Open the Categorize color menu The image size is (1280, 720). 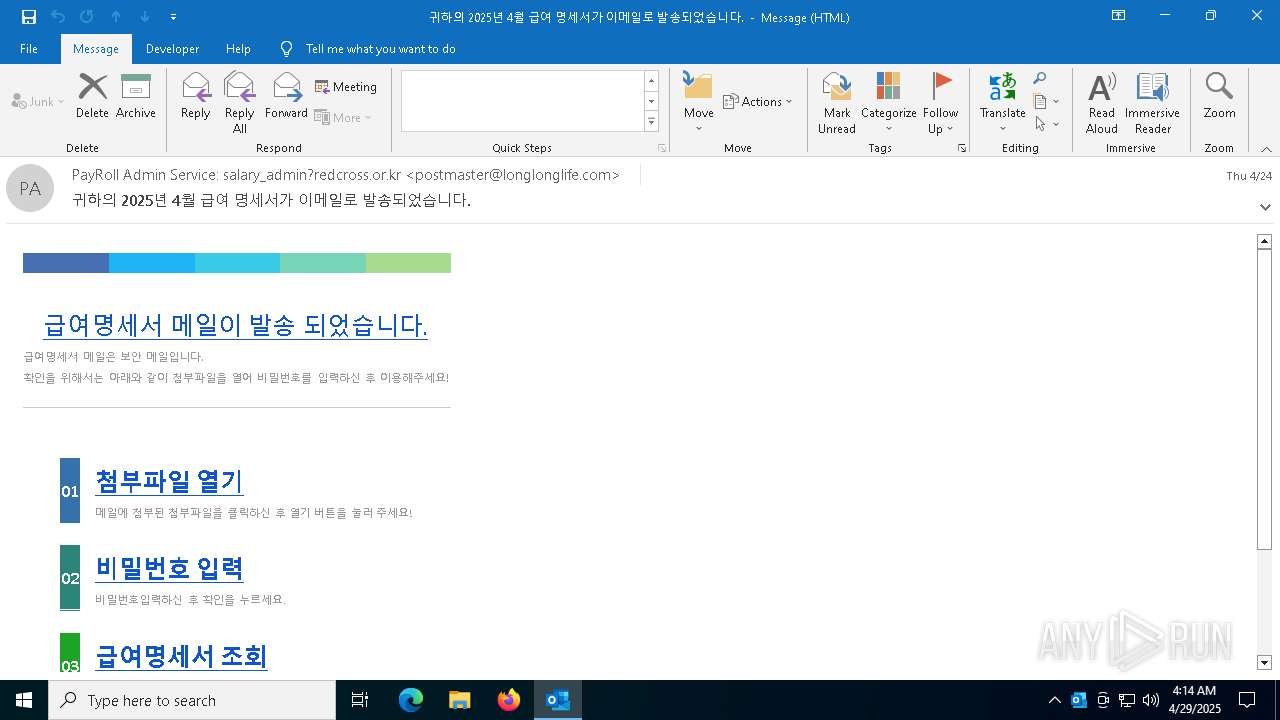888,103
